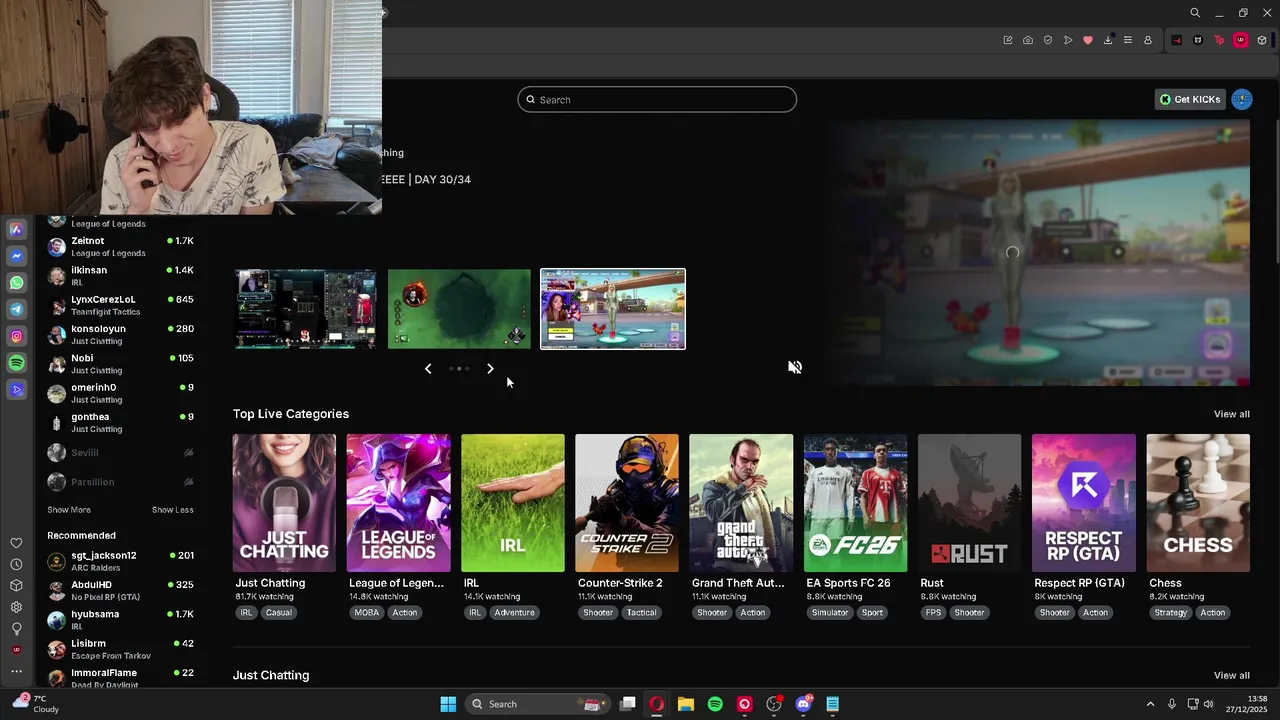Open Discord from taskbar

803,704
